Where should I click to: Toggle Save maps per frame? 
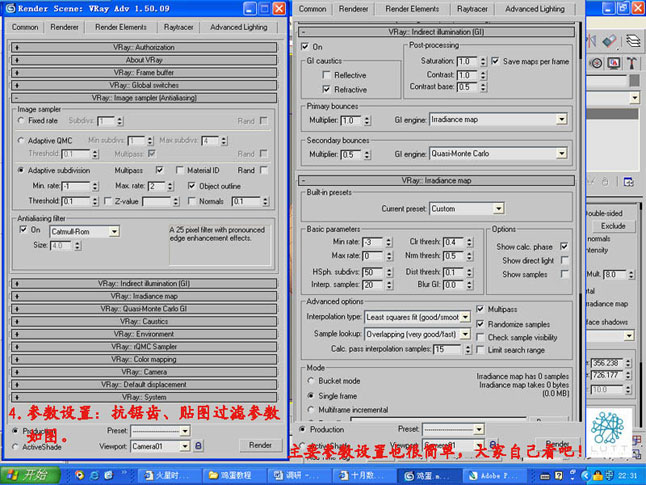pos(495,61)
